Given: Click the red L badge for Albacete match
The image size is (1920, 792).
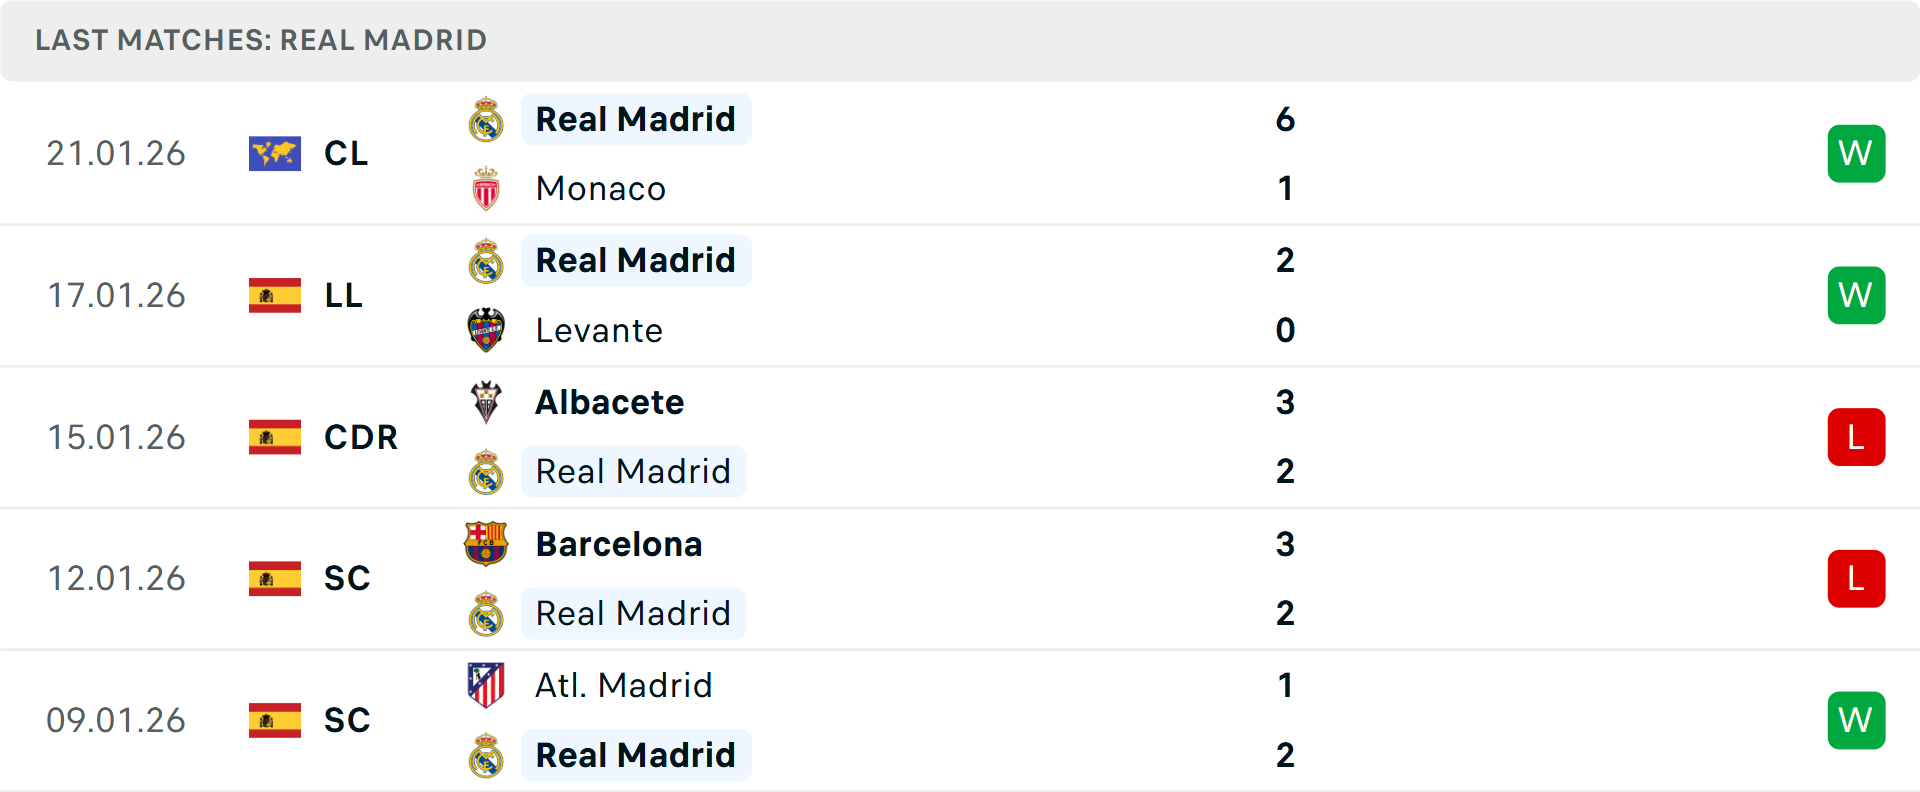Looking at the screenshot, I should pos(1856,437).
